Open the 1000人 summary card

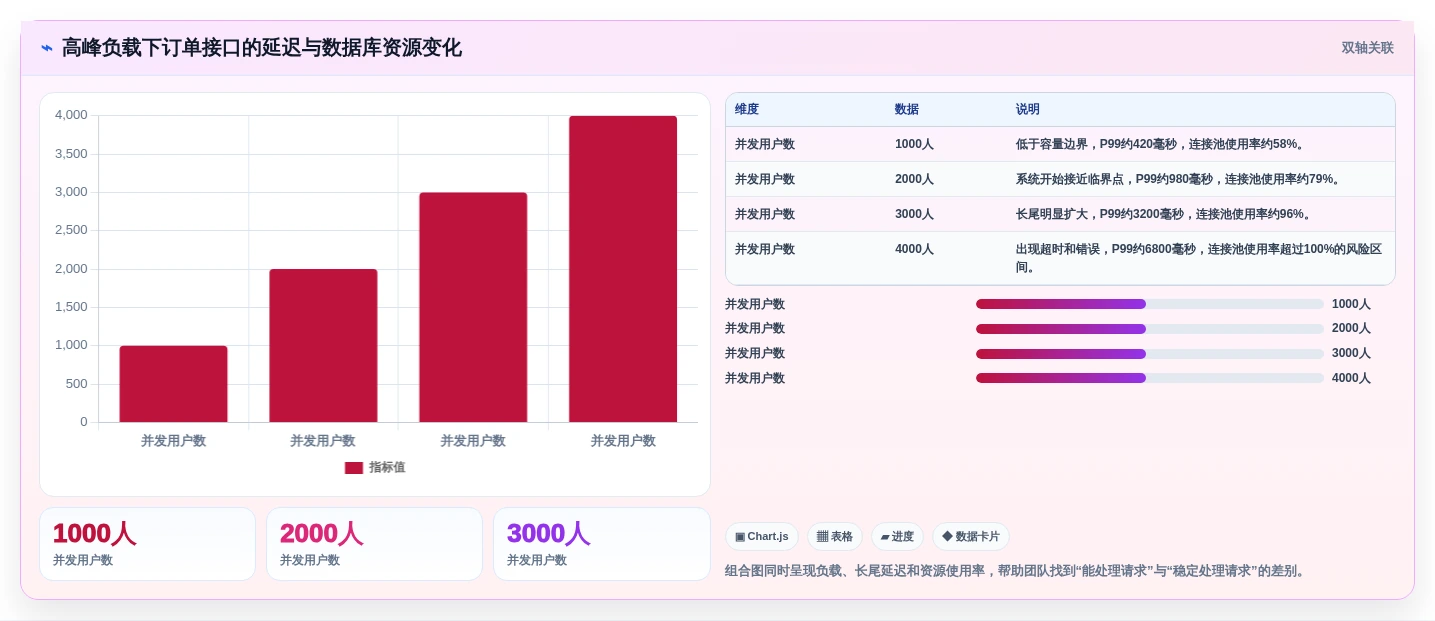coord(147,544)
